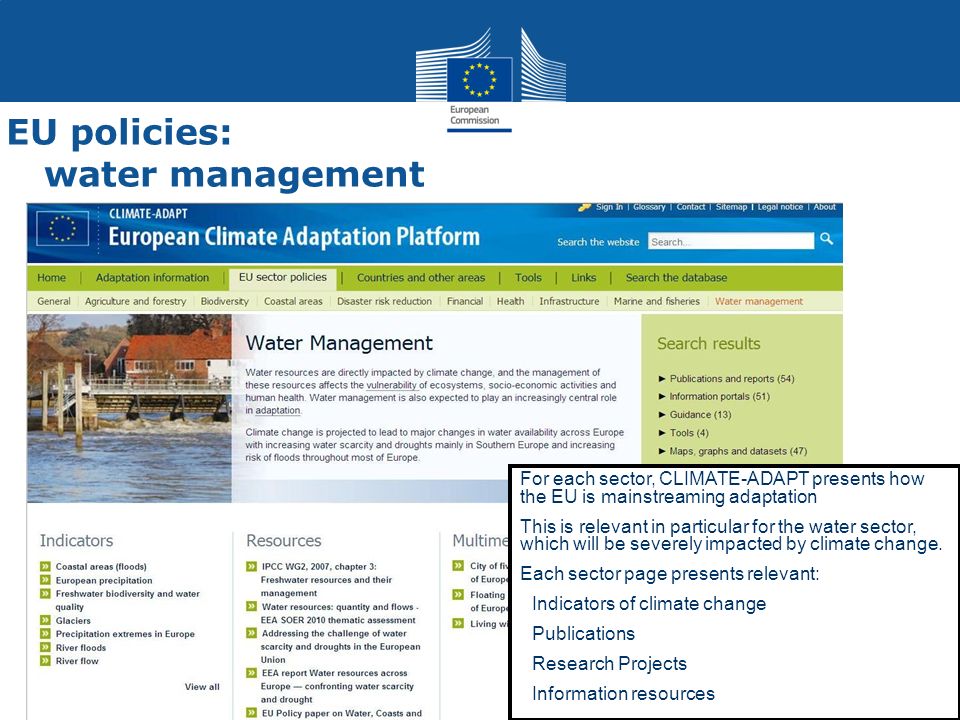Click bullet icon beside River floods
Image resolution: width=960 pixels, height=720 pixels.
coord(45,647)
